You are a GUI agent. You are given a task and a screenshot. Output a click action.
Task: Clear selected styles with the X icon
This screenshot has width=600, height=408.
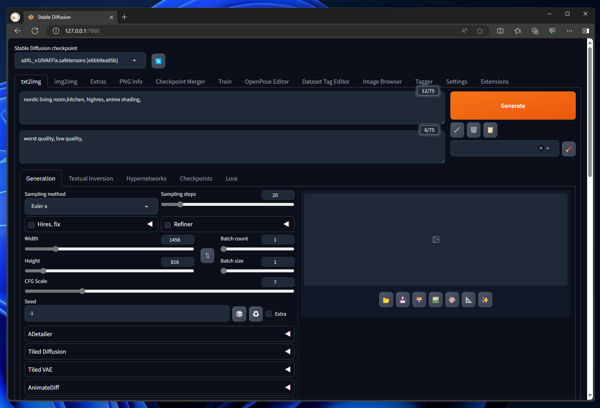540,149
